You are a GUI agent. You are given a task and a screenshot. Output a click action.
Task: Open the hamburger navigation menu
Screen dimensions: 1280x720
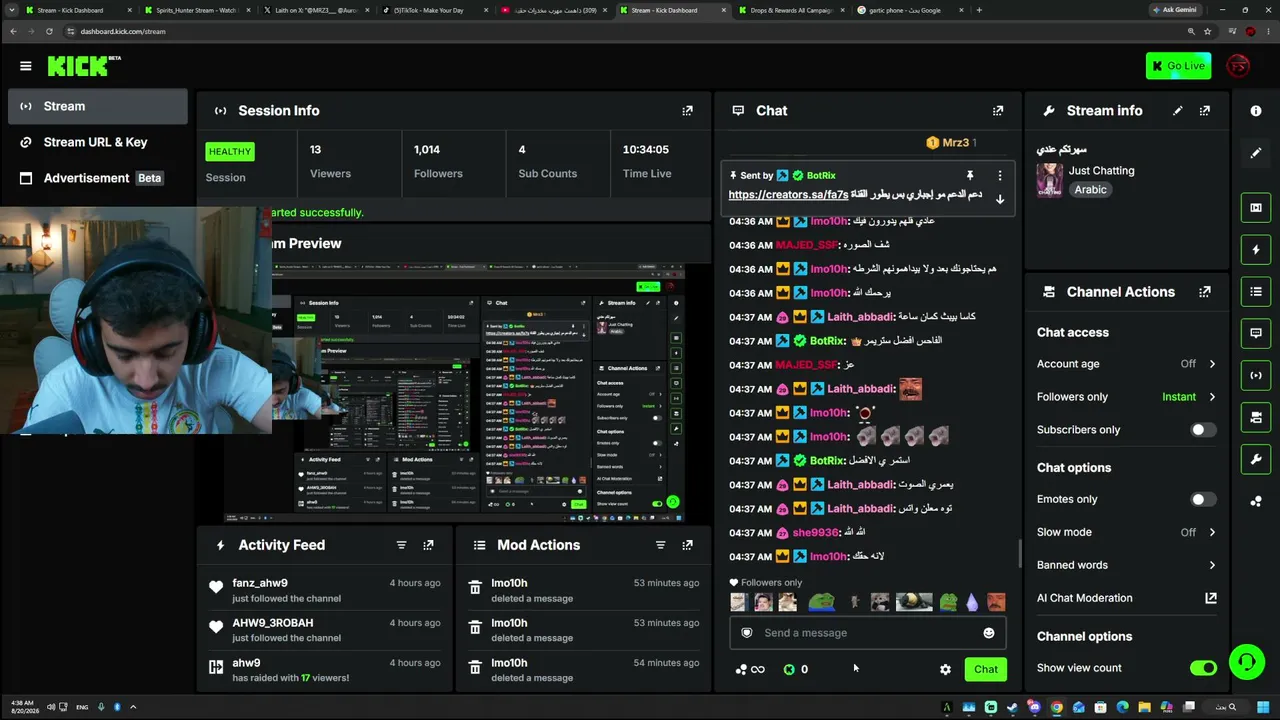[x=26, y=66]
